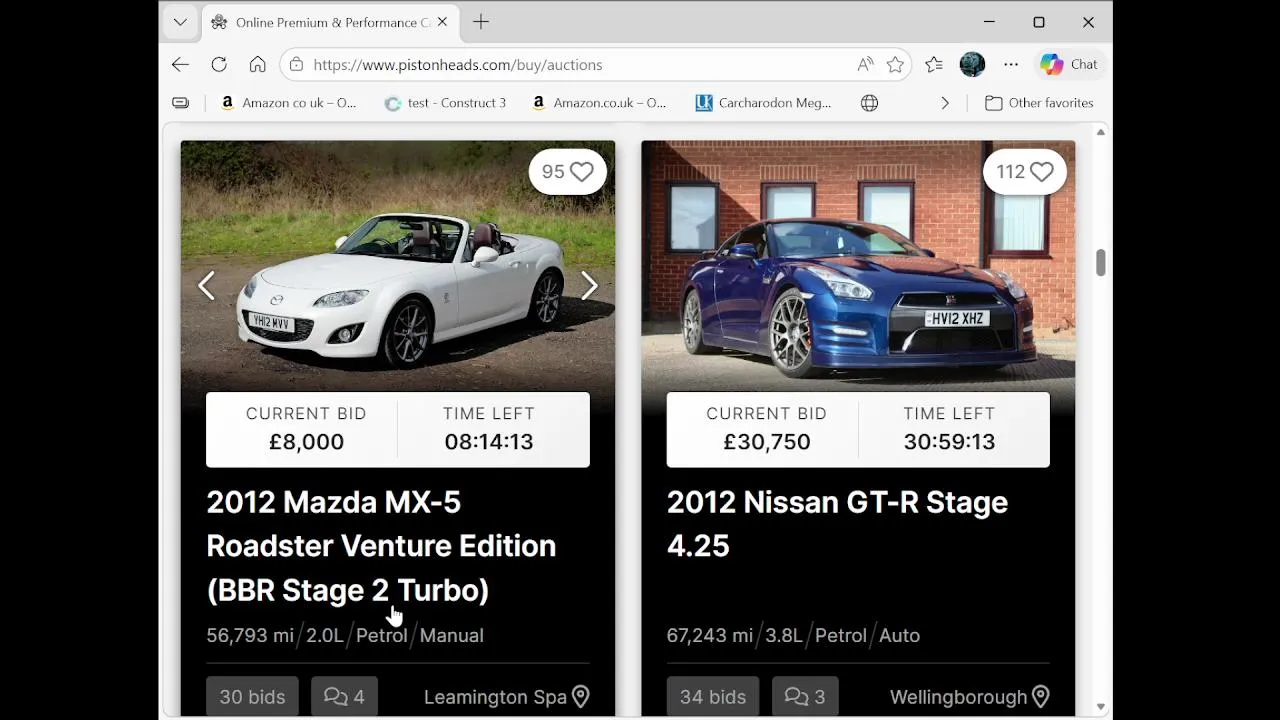This screenshot has width=1280, height=720.
Task: Select the Online Premium & Performance tab
Action: click(x=330, y=22)
